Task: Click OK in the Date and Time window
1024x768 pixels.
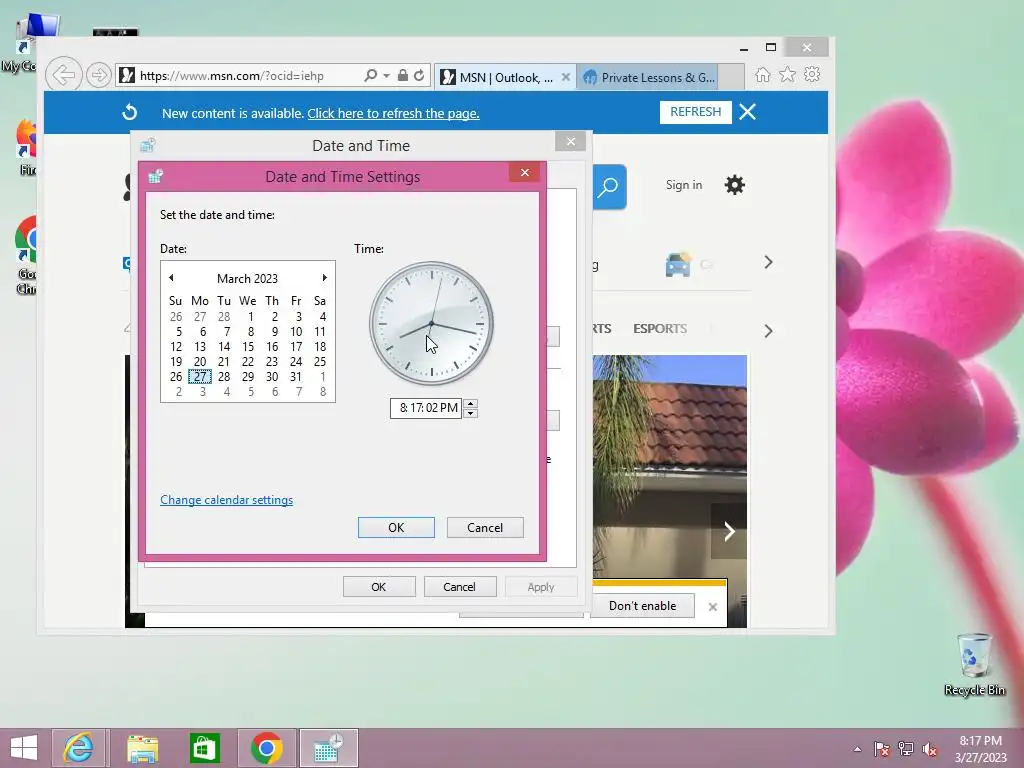Action: coord(379,587)
